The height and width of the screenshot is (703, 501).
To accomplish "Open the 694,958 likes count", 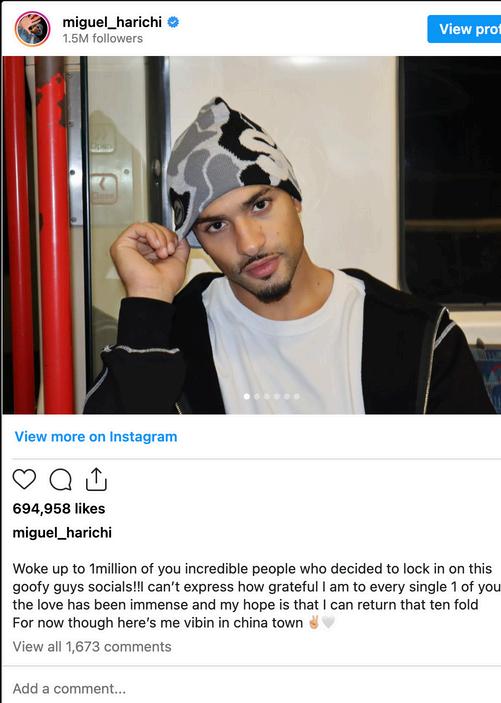I will click(x=59, y=508).
